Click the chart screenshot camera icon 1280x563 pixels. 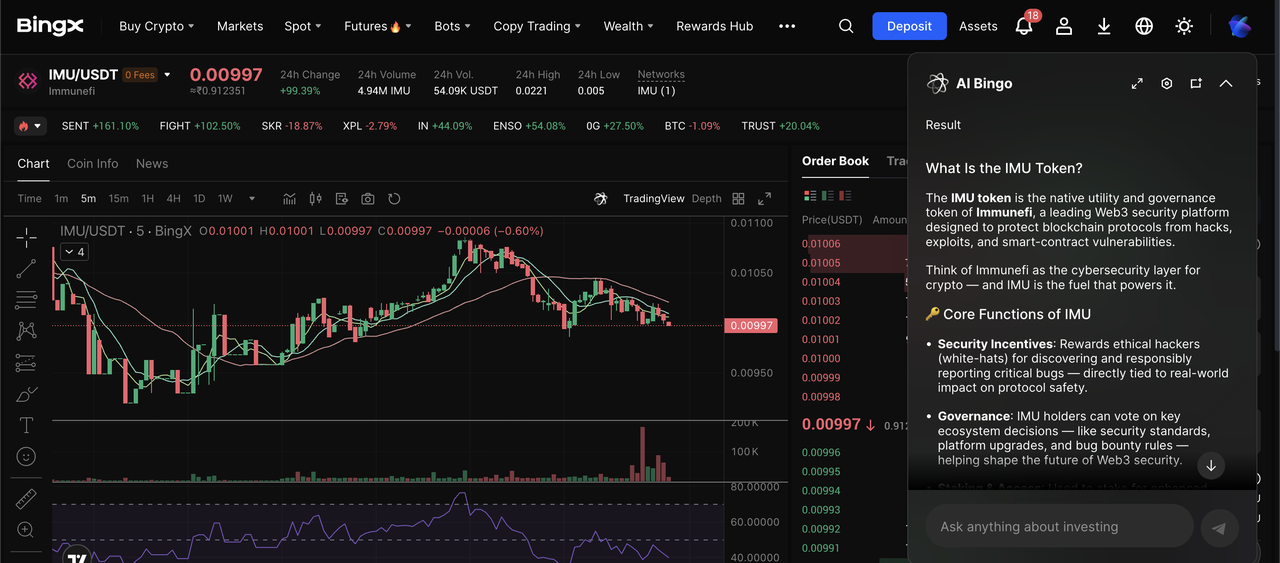click(x=368, y=199)
